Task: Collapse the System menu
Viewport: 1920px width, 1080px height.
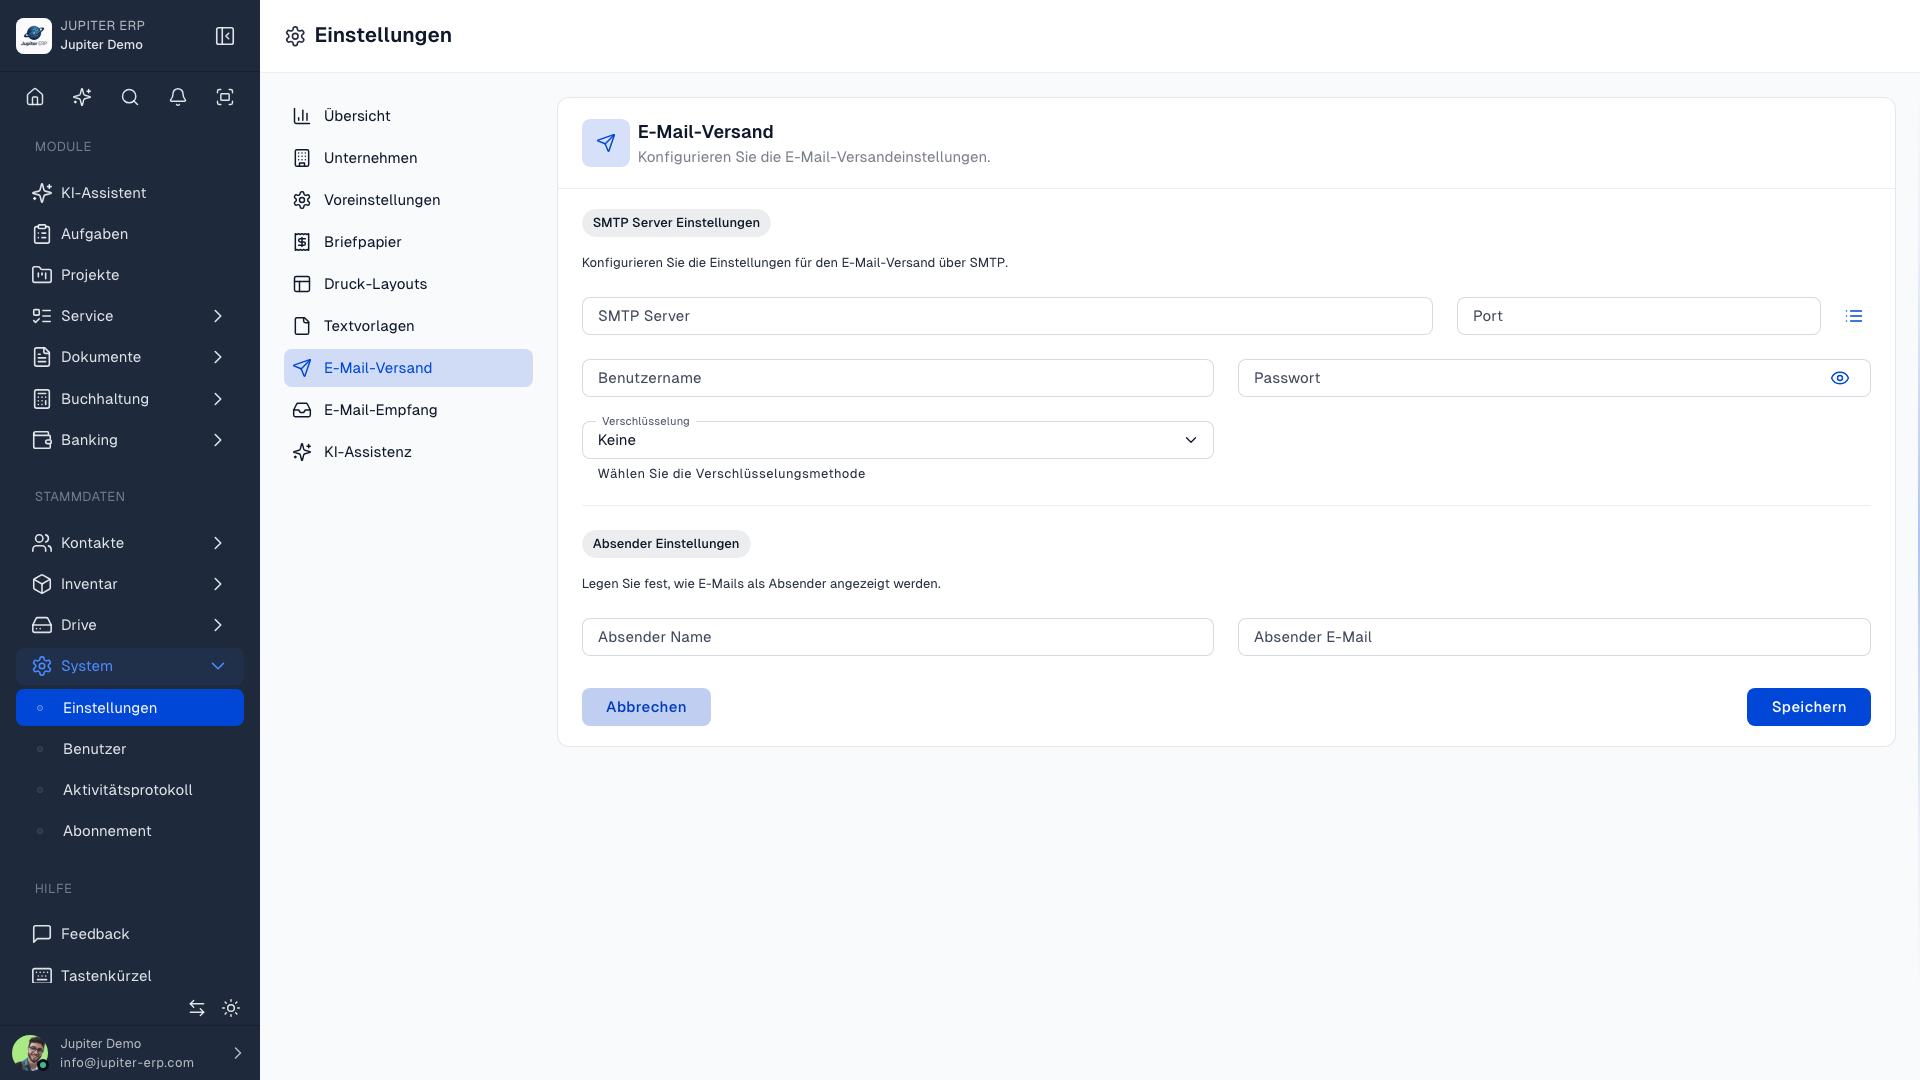Action: pyautogui.click(x=130, y=666)
